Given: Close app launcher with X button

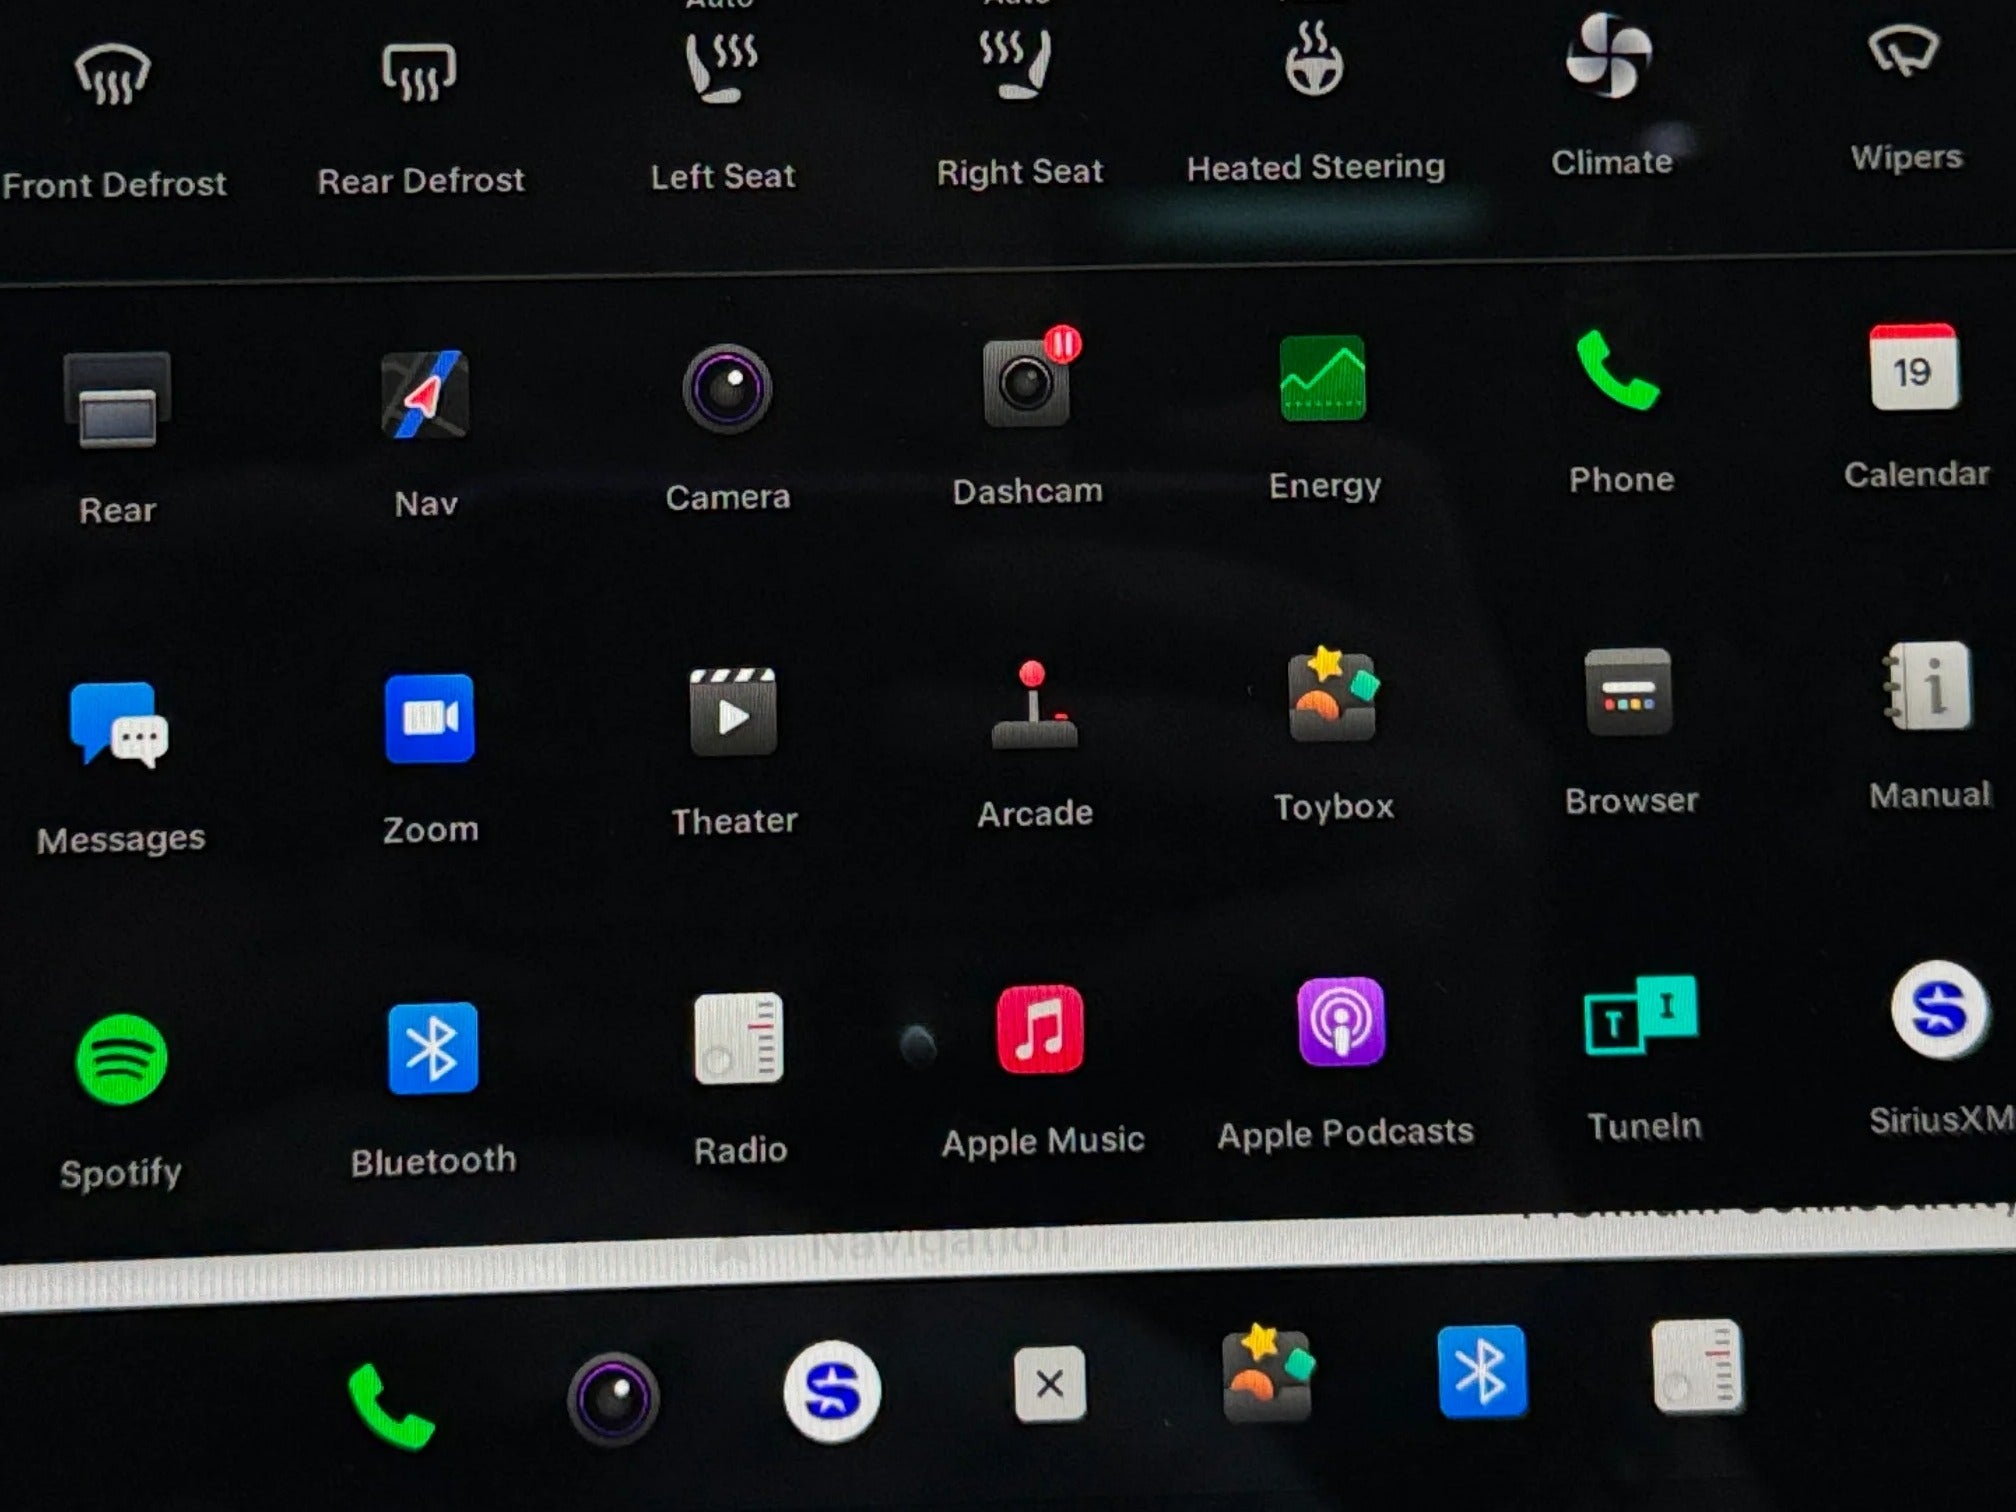Looking at the screenshot, I should tap(1049, 1384).
